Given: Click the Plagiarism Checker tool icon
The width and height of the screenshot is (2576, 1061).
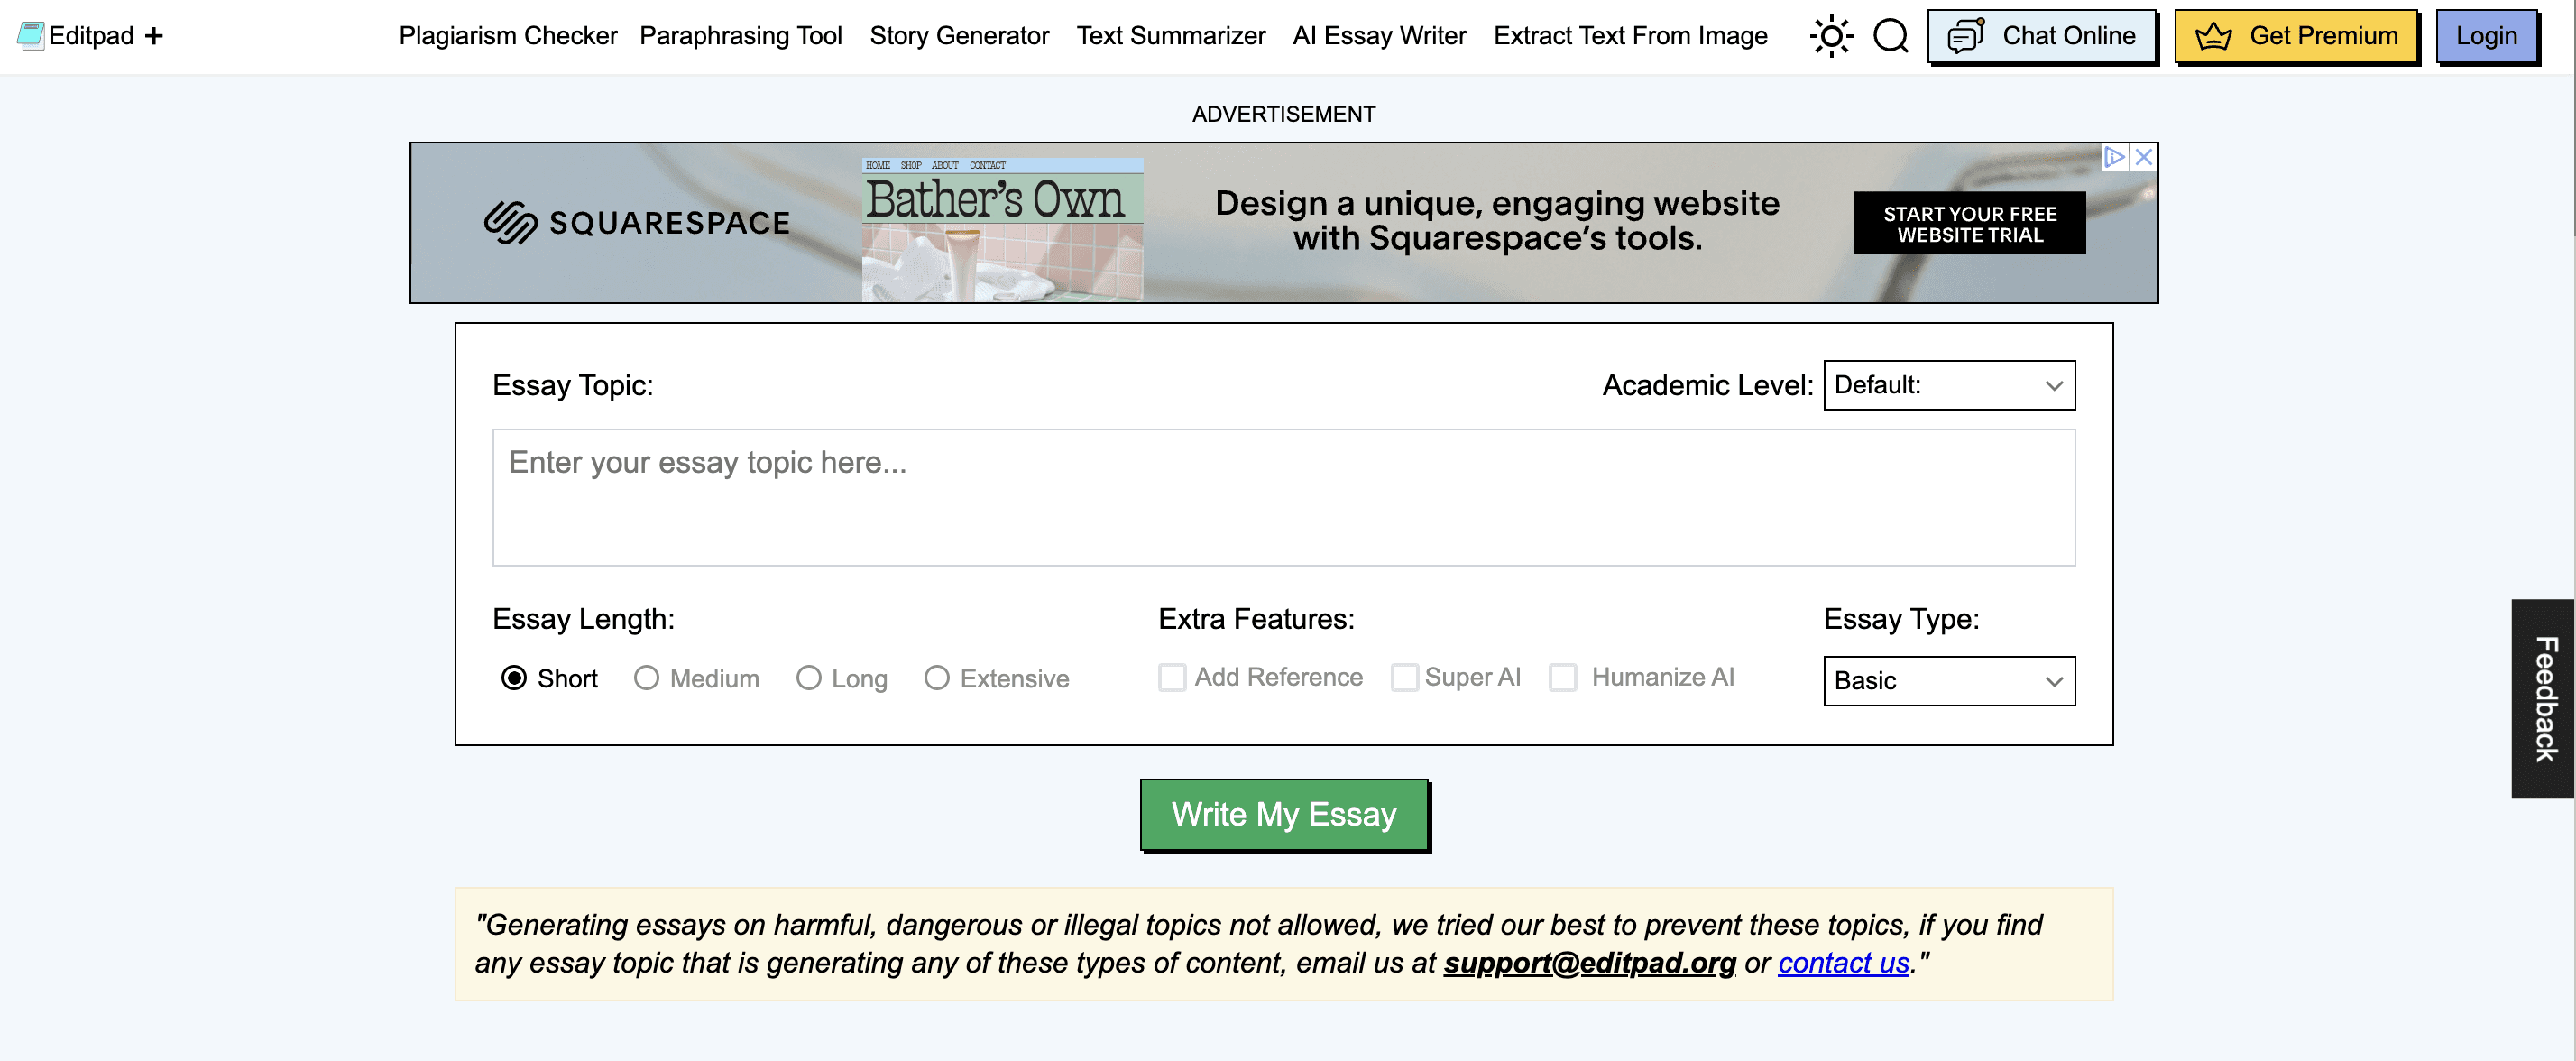Looking at the screenshot, I should pyautogui.click(x=508, y=36).
